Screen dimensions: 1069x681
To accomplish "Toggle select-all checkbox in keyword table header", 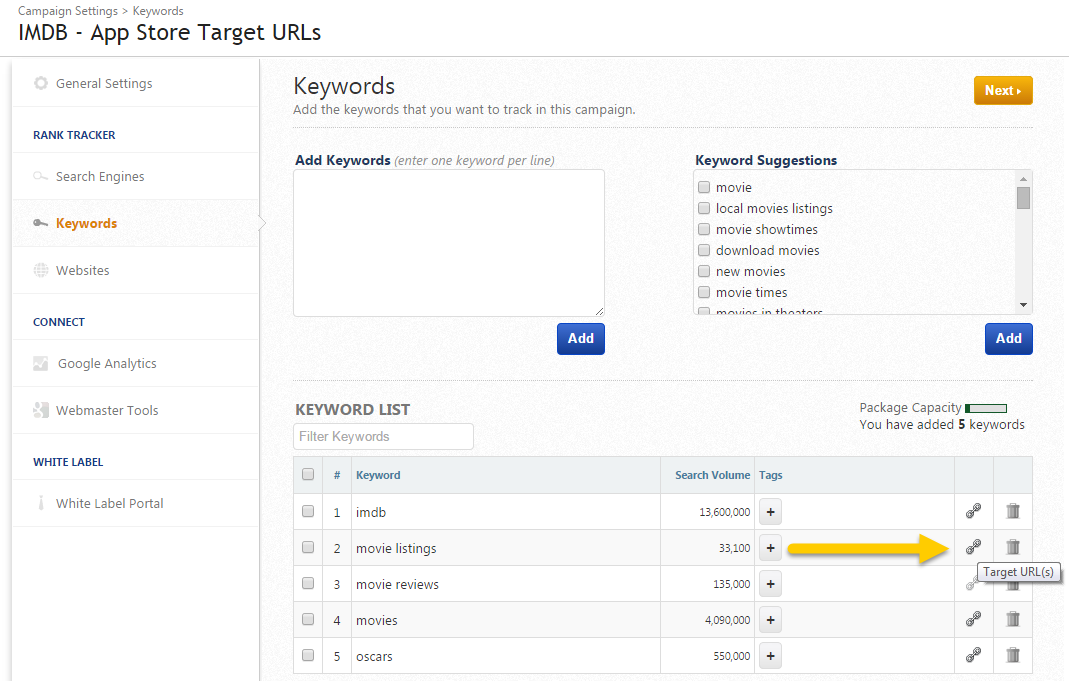I will (308, 475).
